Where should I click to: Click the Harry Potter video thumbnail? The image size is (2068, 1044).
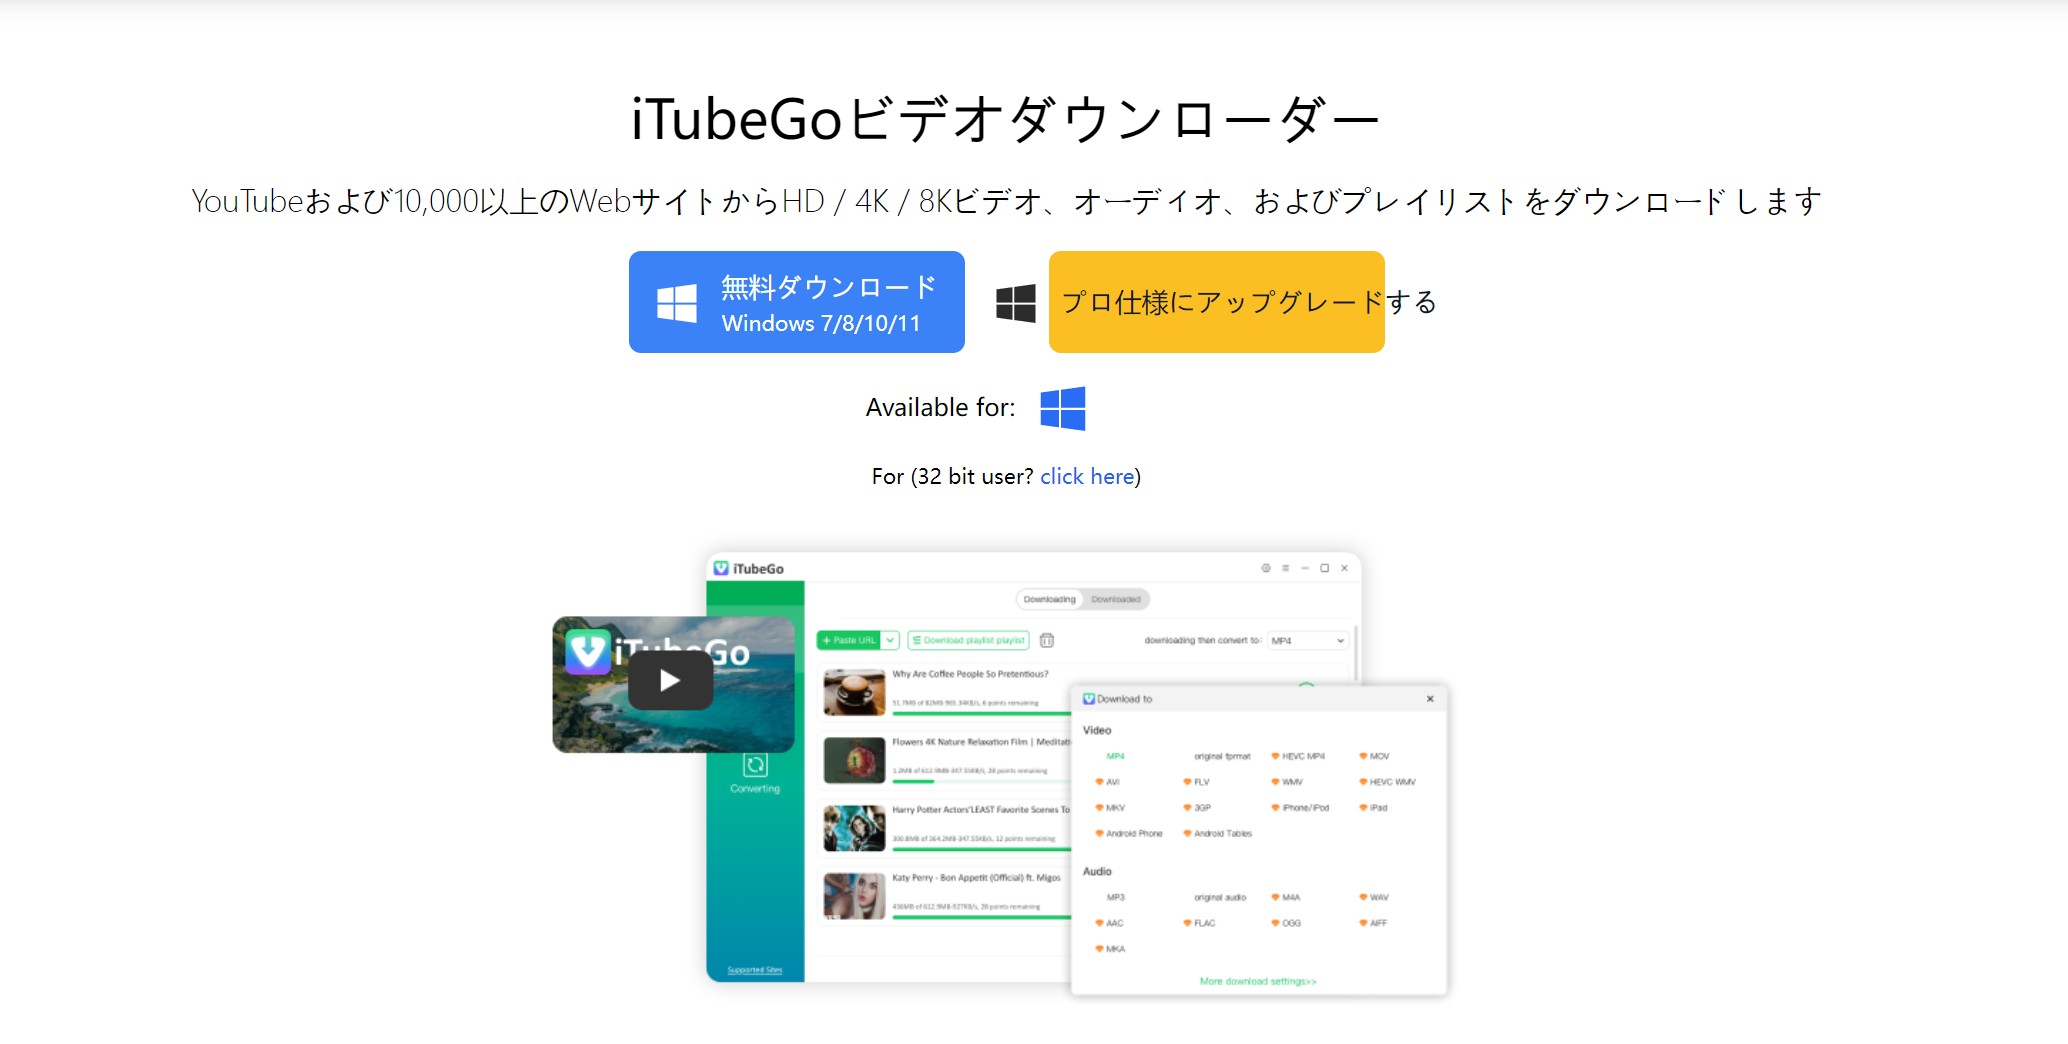(x=854, y=828)
